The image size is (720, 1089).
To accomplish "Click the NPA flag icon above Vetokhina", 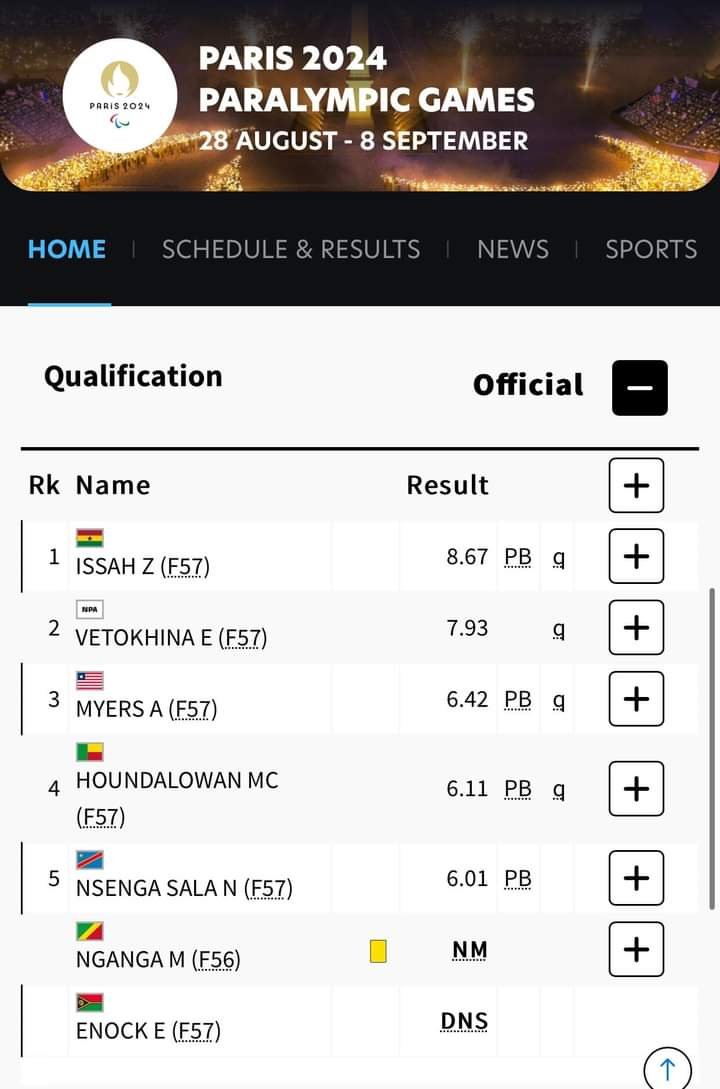I will [x=90, y=609].
